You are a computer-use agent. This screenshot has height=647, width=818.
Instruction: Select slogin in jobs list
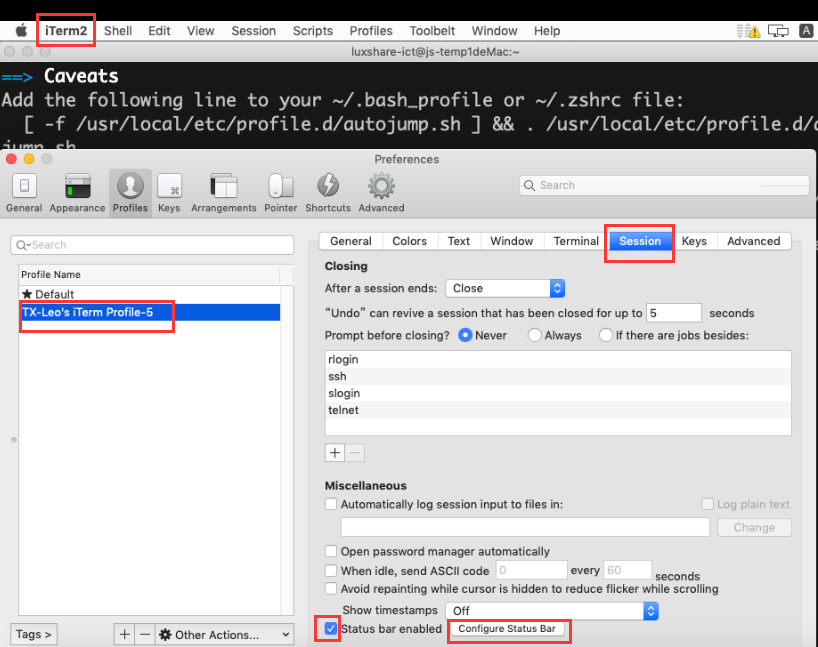pyautogui.click(x=558, y=393)
